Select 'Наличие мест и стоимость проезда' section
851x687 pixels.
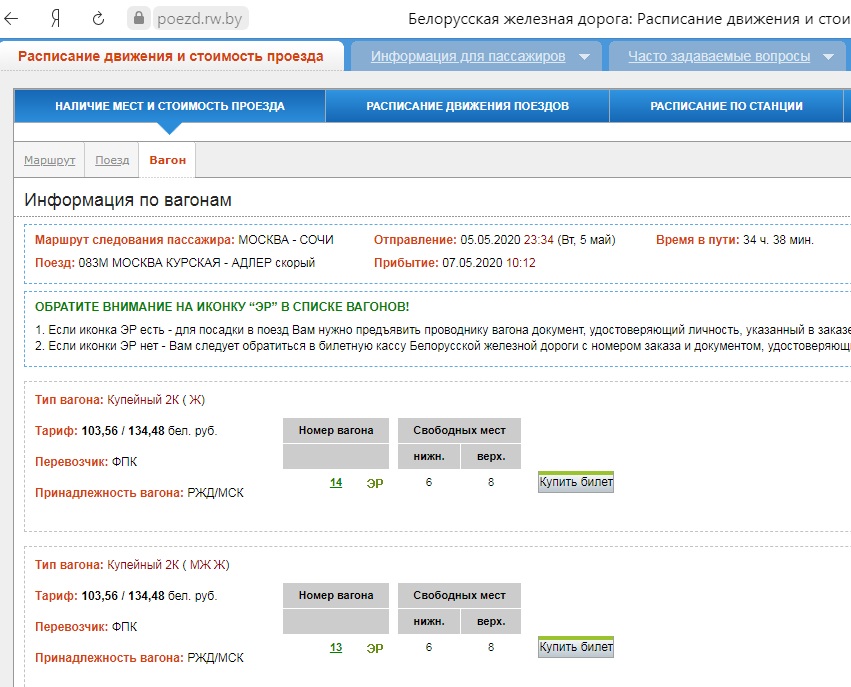tap(169, 106)
